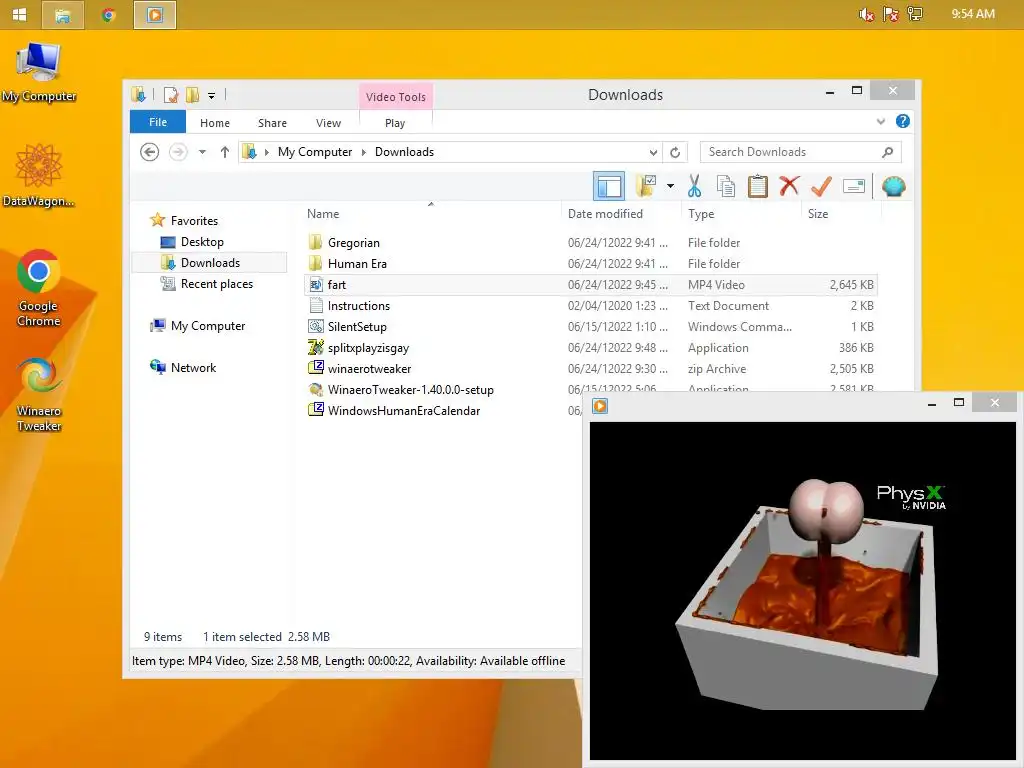Screen dimensions: 1024x768
Task: Sort by Type column header
Action: [701, 214]
